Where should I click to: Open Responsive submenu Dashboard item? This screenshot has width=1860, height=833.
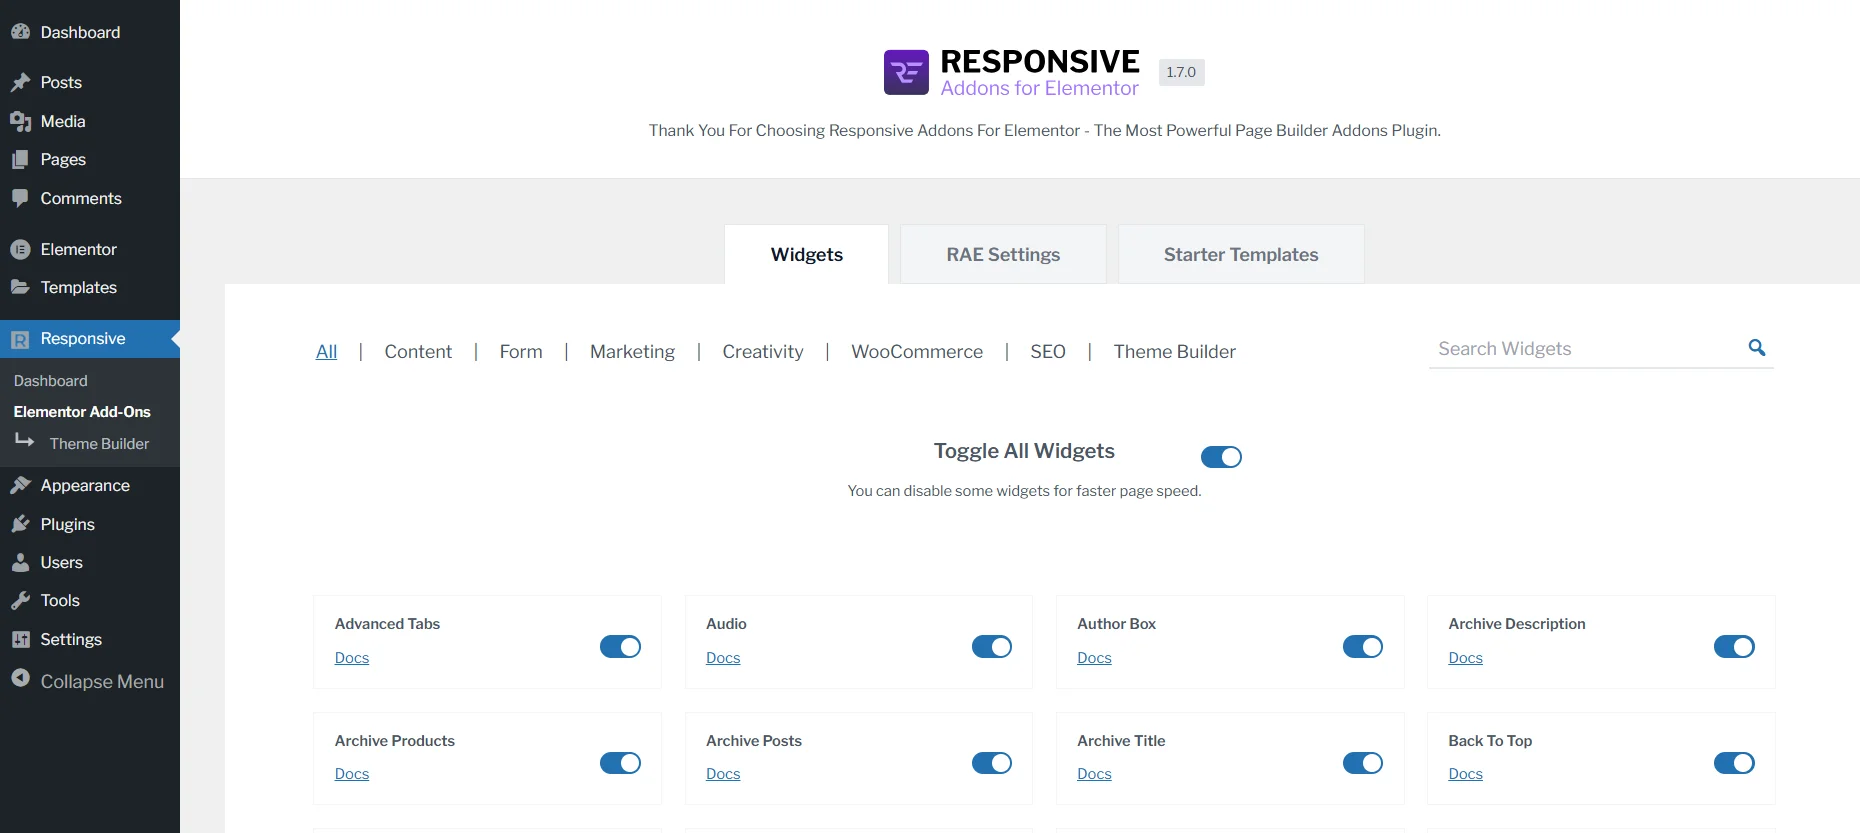coord(51,380)
